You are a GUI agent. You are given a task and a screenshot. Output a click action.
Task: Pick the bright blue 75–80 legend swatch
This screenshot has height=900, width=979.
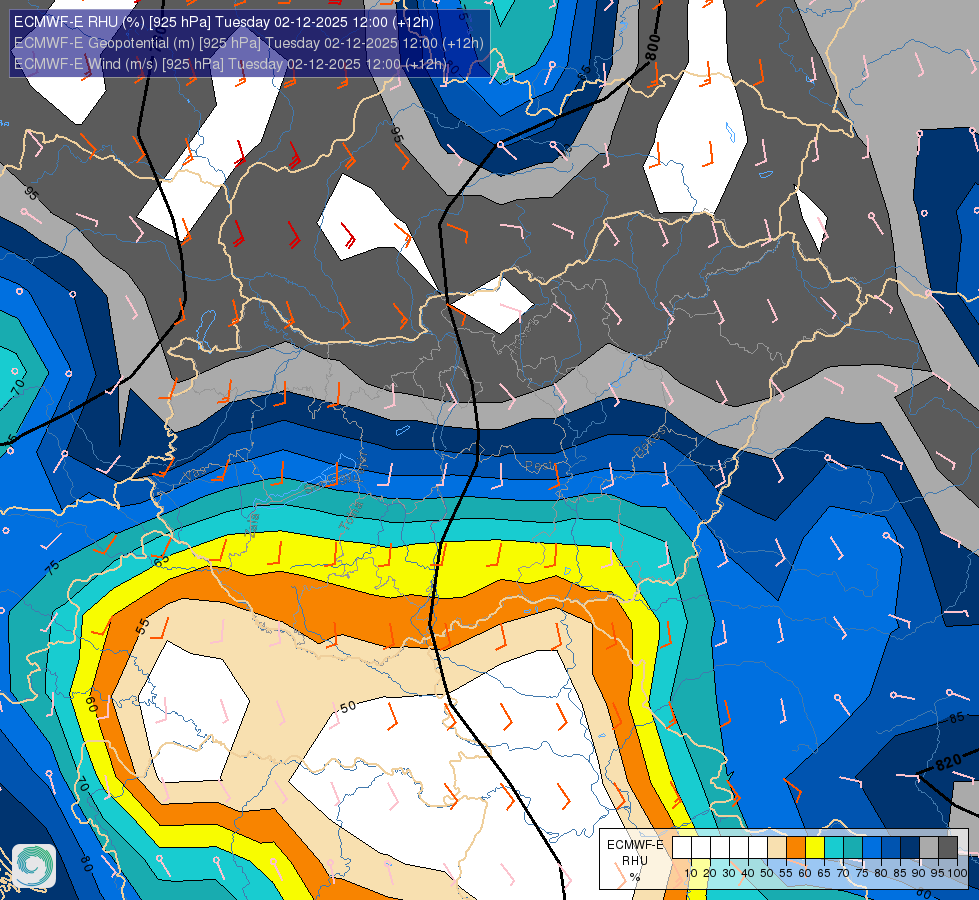click(872, 848)
